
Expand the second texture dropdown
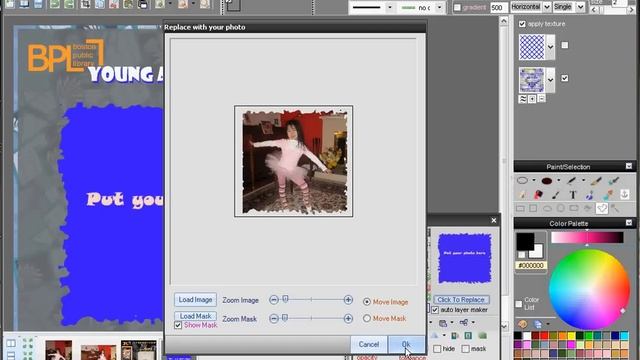550,80
